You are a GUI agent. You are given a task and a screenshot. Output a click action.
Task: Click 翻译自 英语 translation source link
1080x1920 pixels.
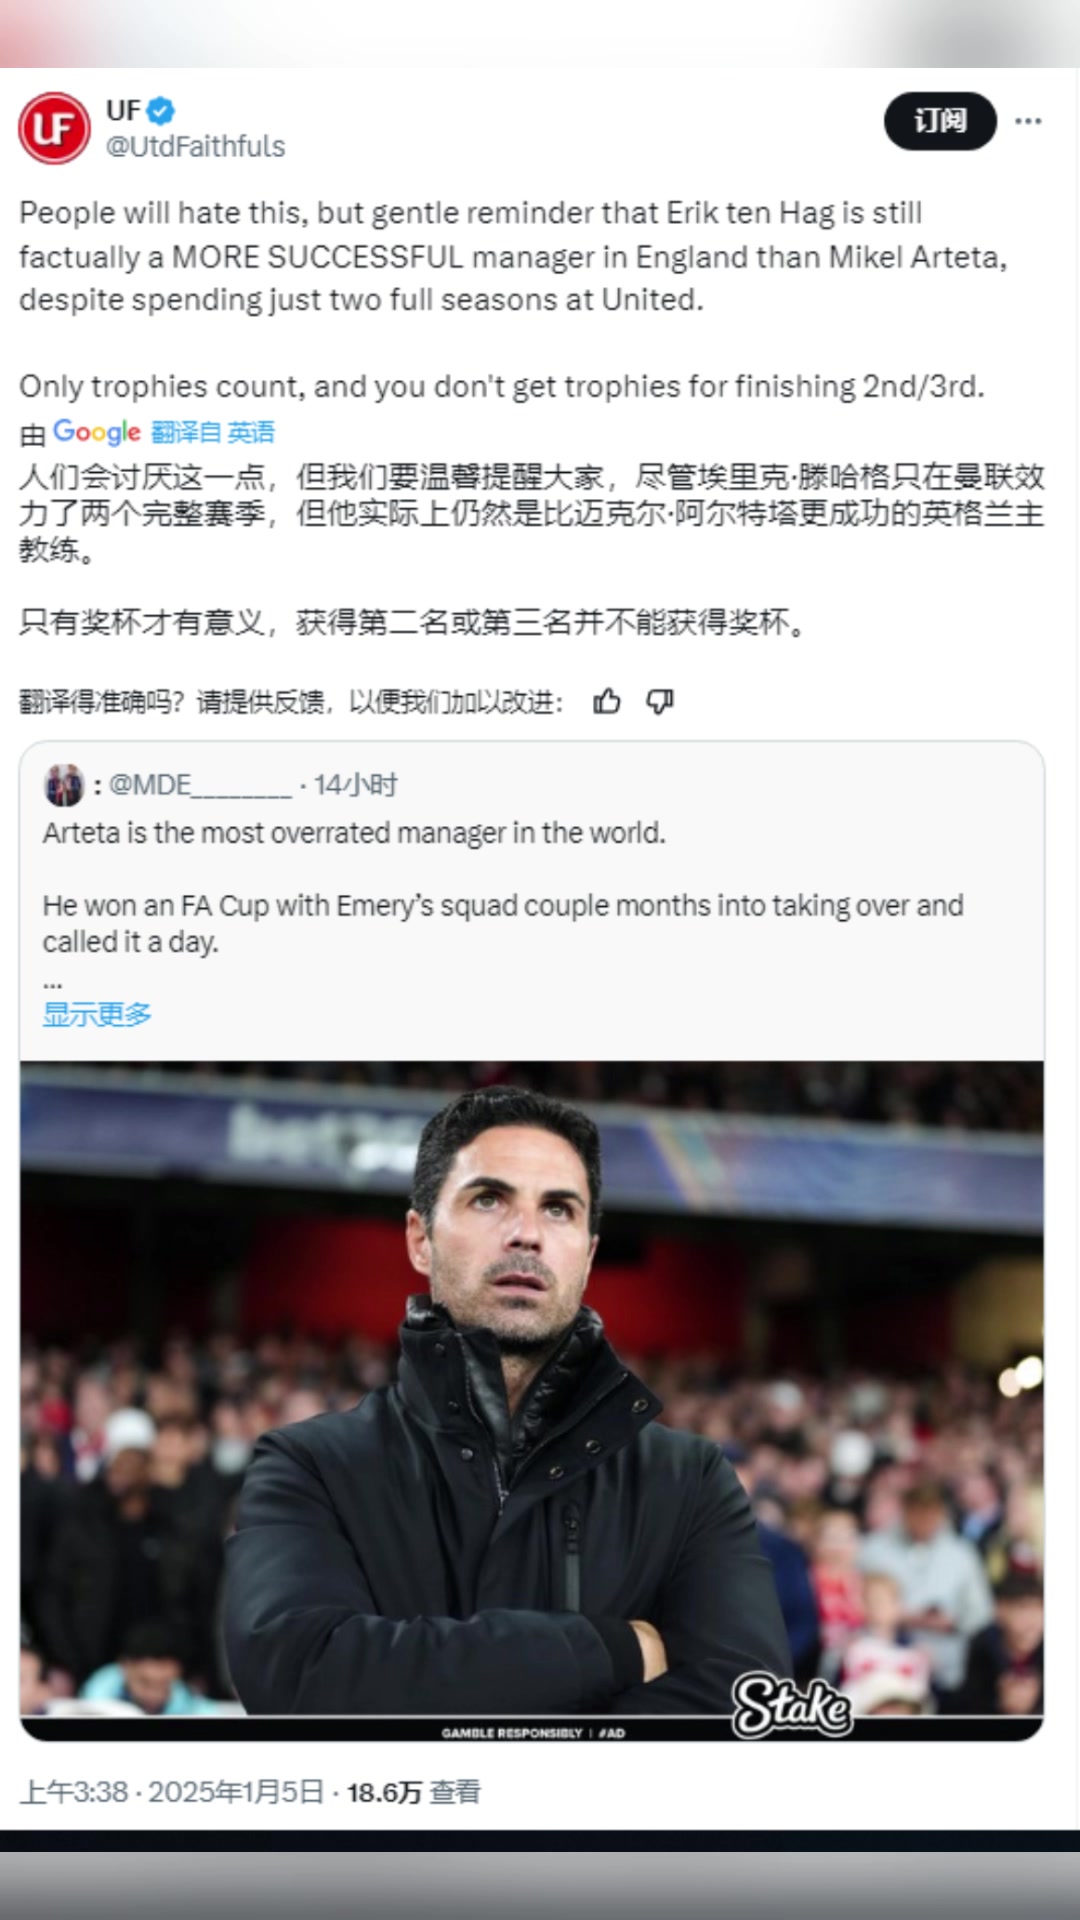point(213,432)
